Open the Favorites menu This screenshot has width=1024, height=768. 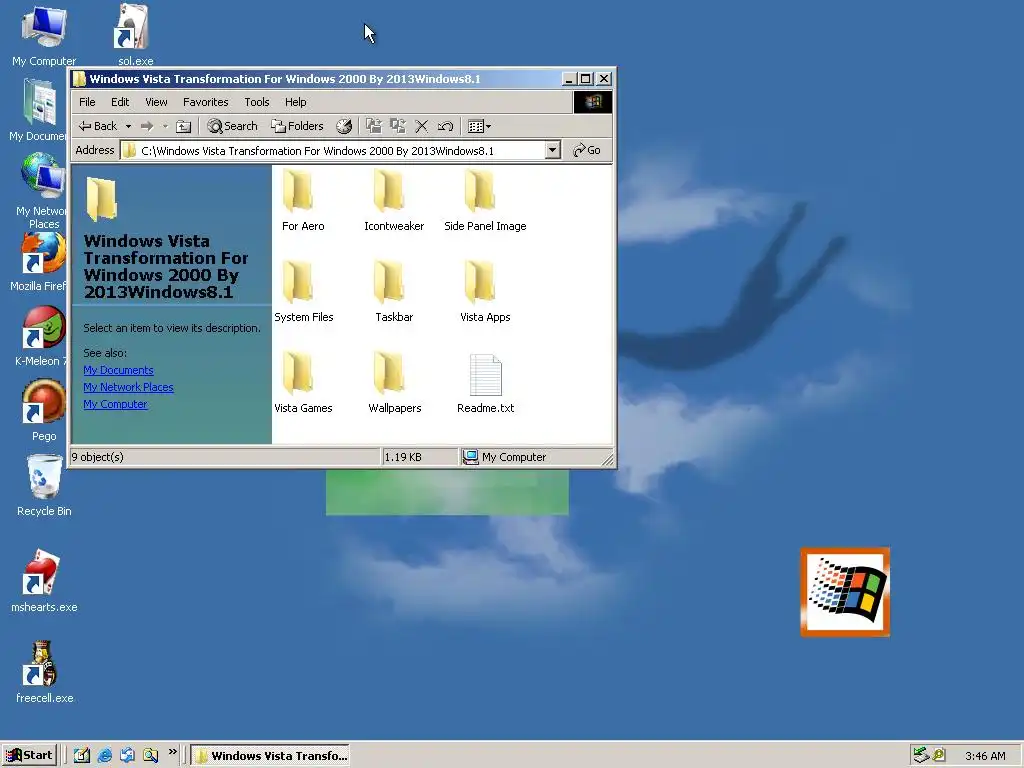(205, 102)
